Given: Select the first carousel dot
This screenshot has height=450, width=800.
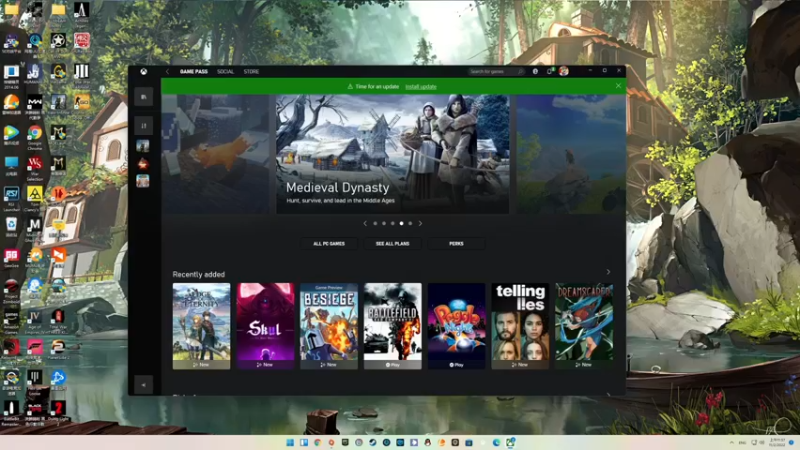Looking at the screenshot, I should (376, 223).
